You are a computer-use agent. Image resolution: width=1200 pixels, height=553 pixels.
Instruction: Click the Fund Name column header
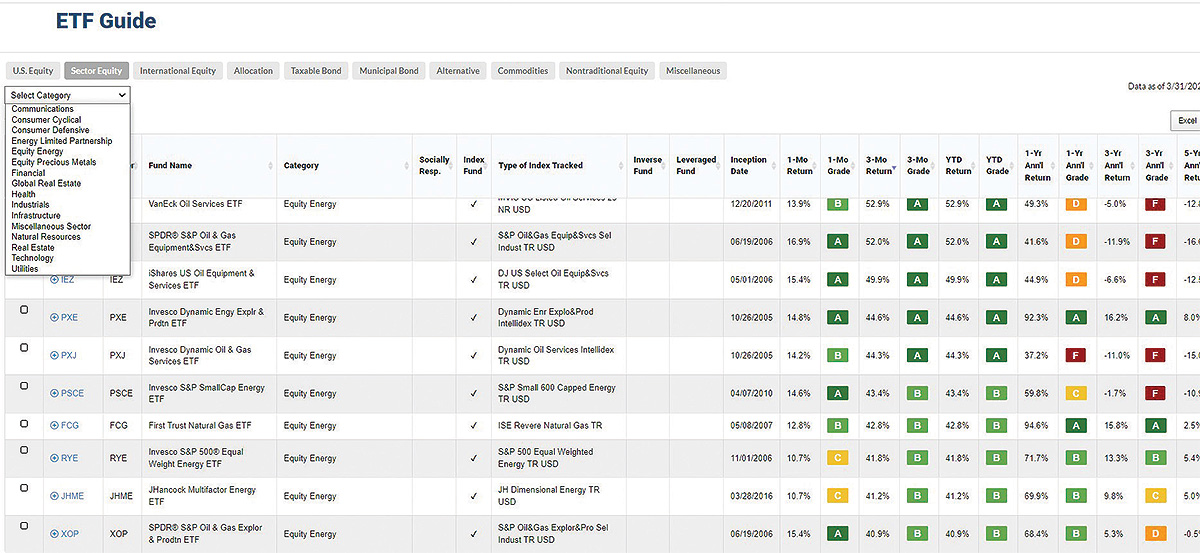point(170,165)
